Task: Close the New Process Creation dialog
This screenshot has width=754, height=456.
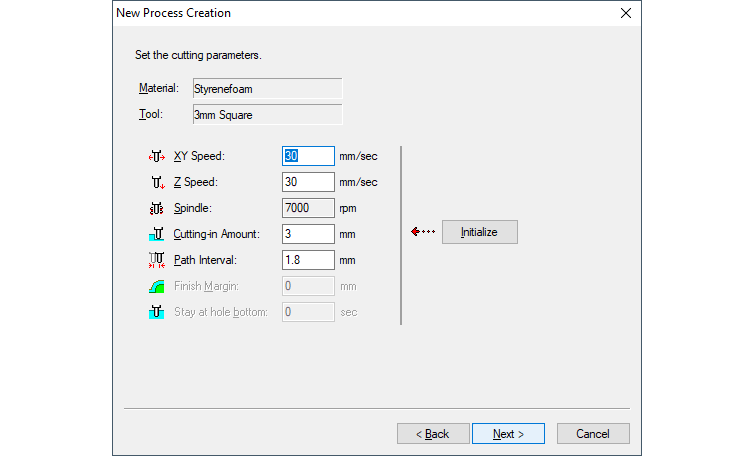Action: point(626,13)
